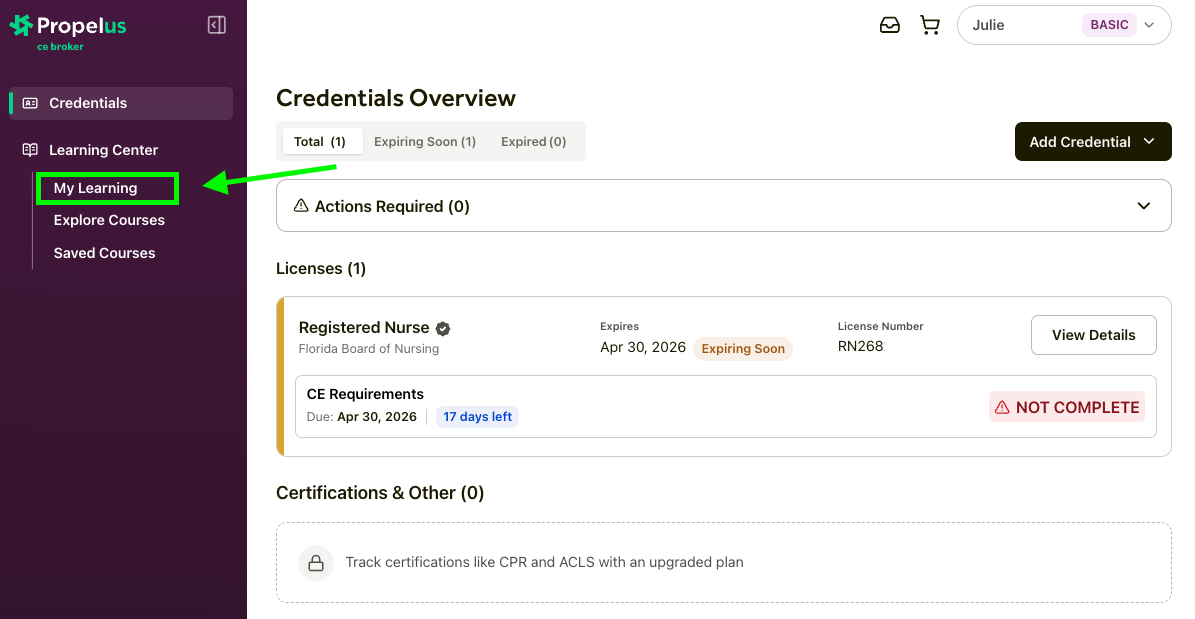Open the Julie account menu dropdown
This screenshot has height=619, width=1195.
1063,26
